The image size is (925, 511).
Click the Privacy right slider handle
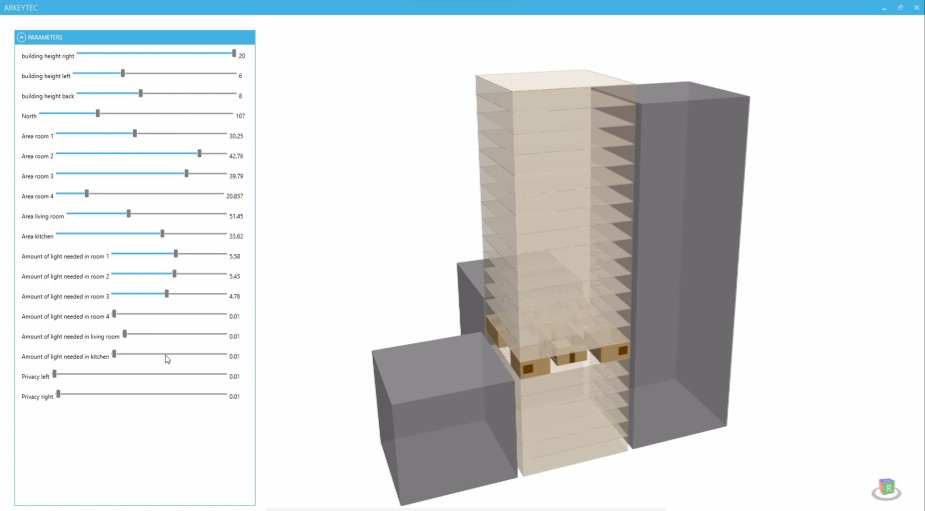pyautogui.click(x=58, y=394)
